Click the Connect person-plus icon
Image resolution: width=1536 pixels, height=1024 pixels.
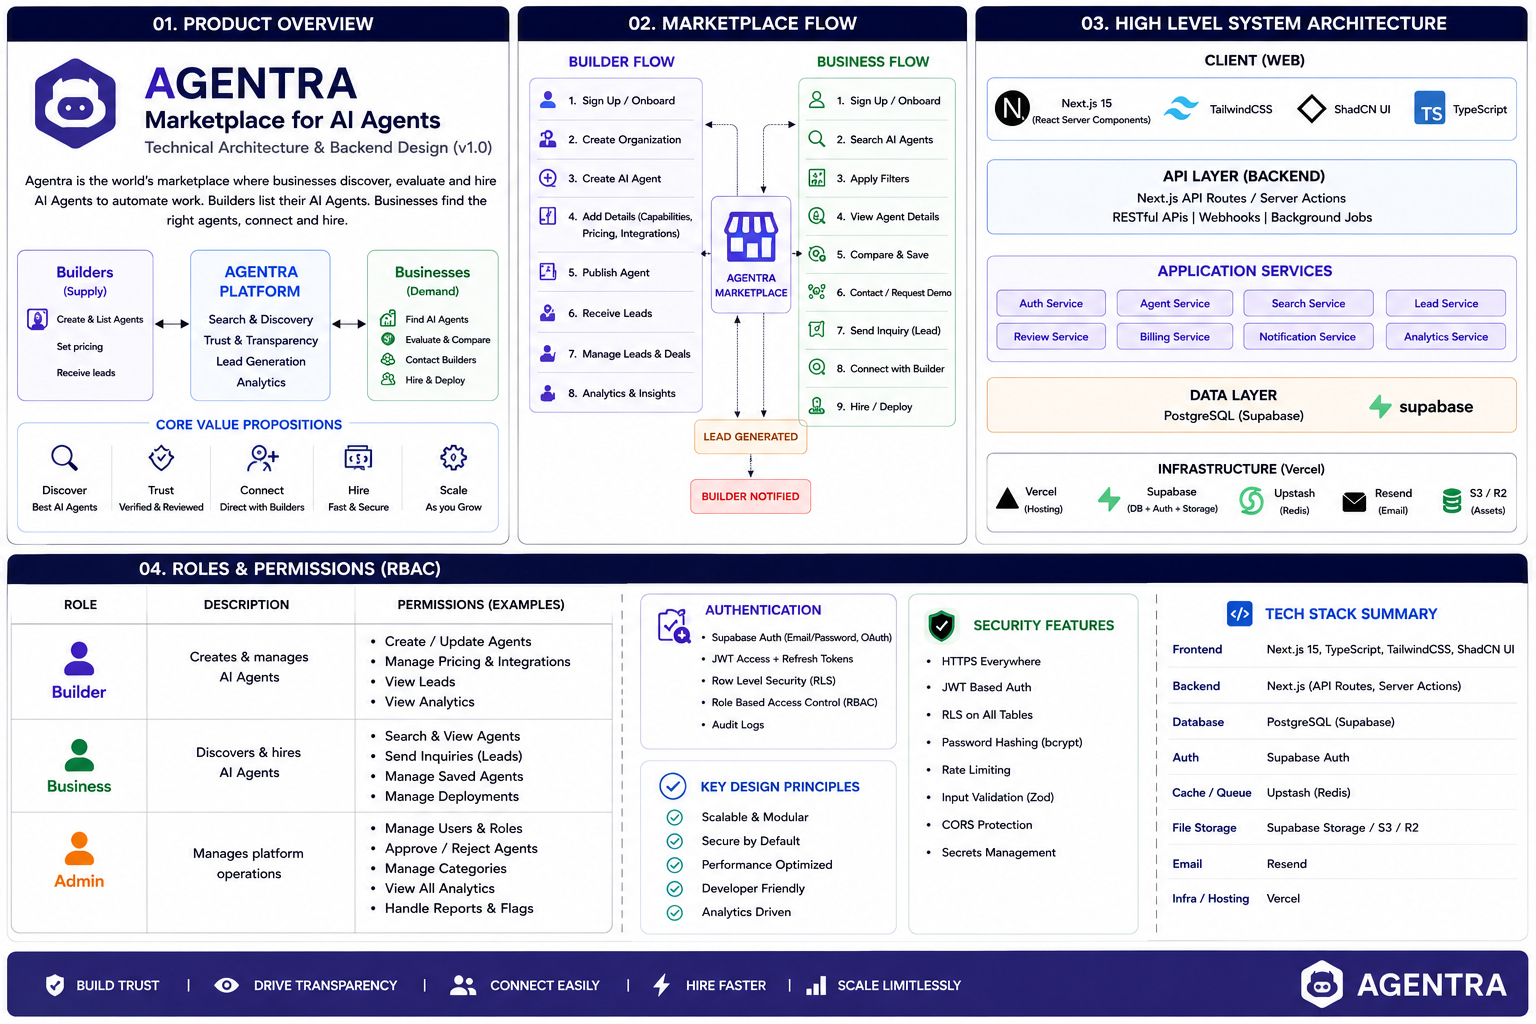pos(262,458)
